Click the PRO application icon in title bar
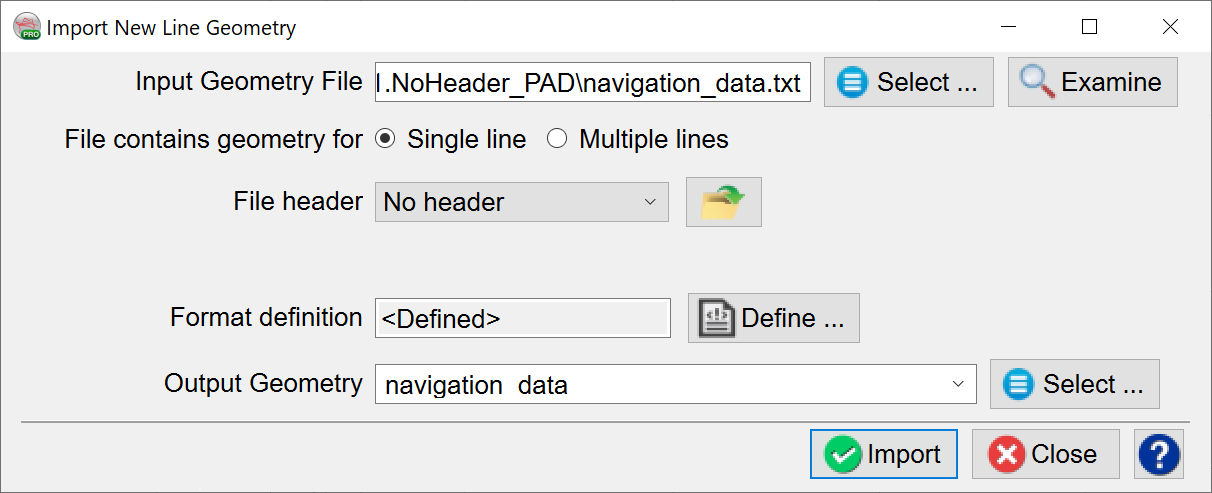Screen dimensions: 1212x493 pos(26,27)
